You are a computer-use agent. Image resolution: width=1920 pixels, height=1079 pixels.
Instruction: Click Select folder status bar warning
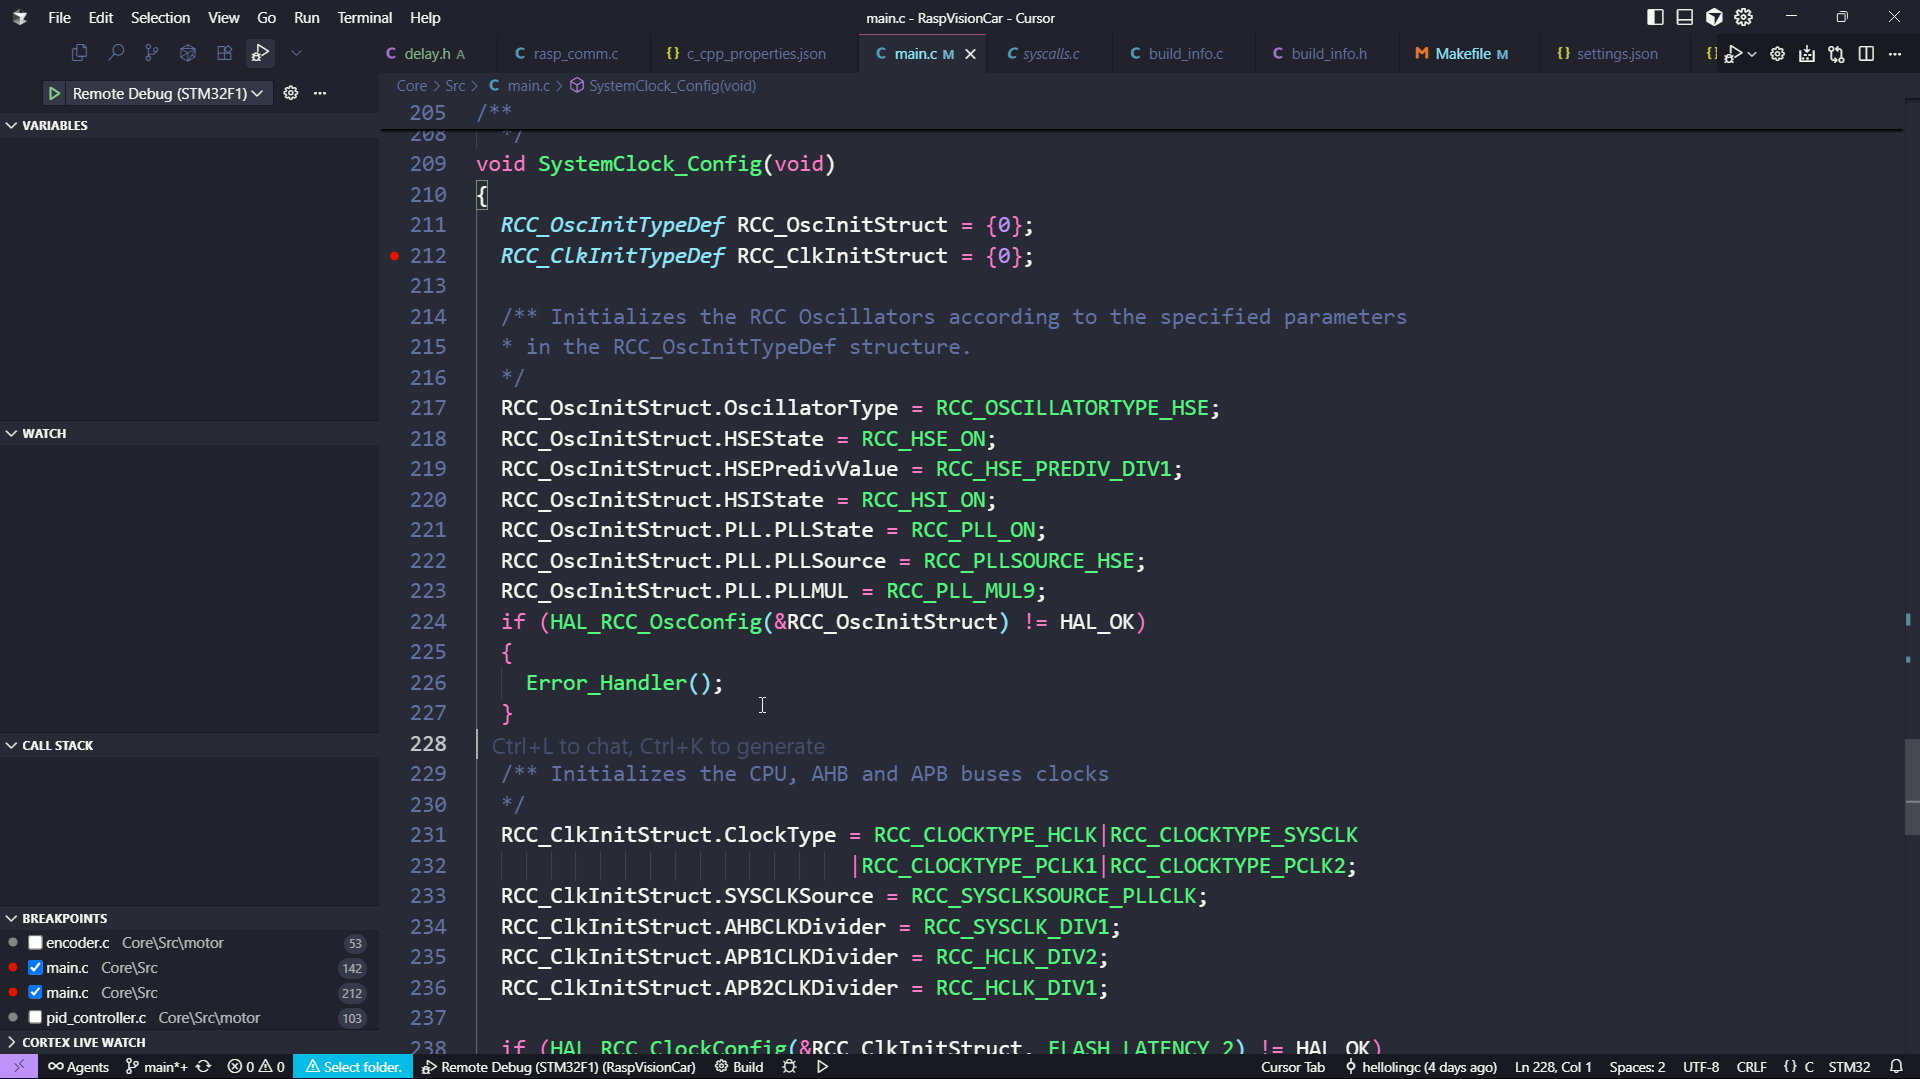coord(353,1067)
